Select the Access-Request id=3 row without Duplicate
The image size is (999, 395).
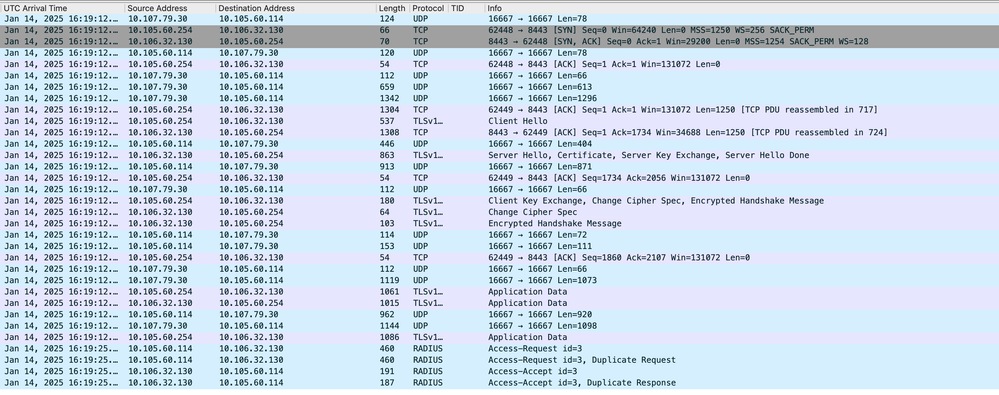500,348
